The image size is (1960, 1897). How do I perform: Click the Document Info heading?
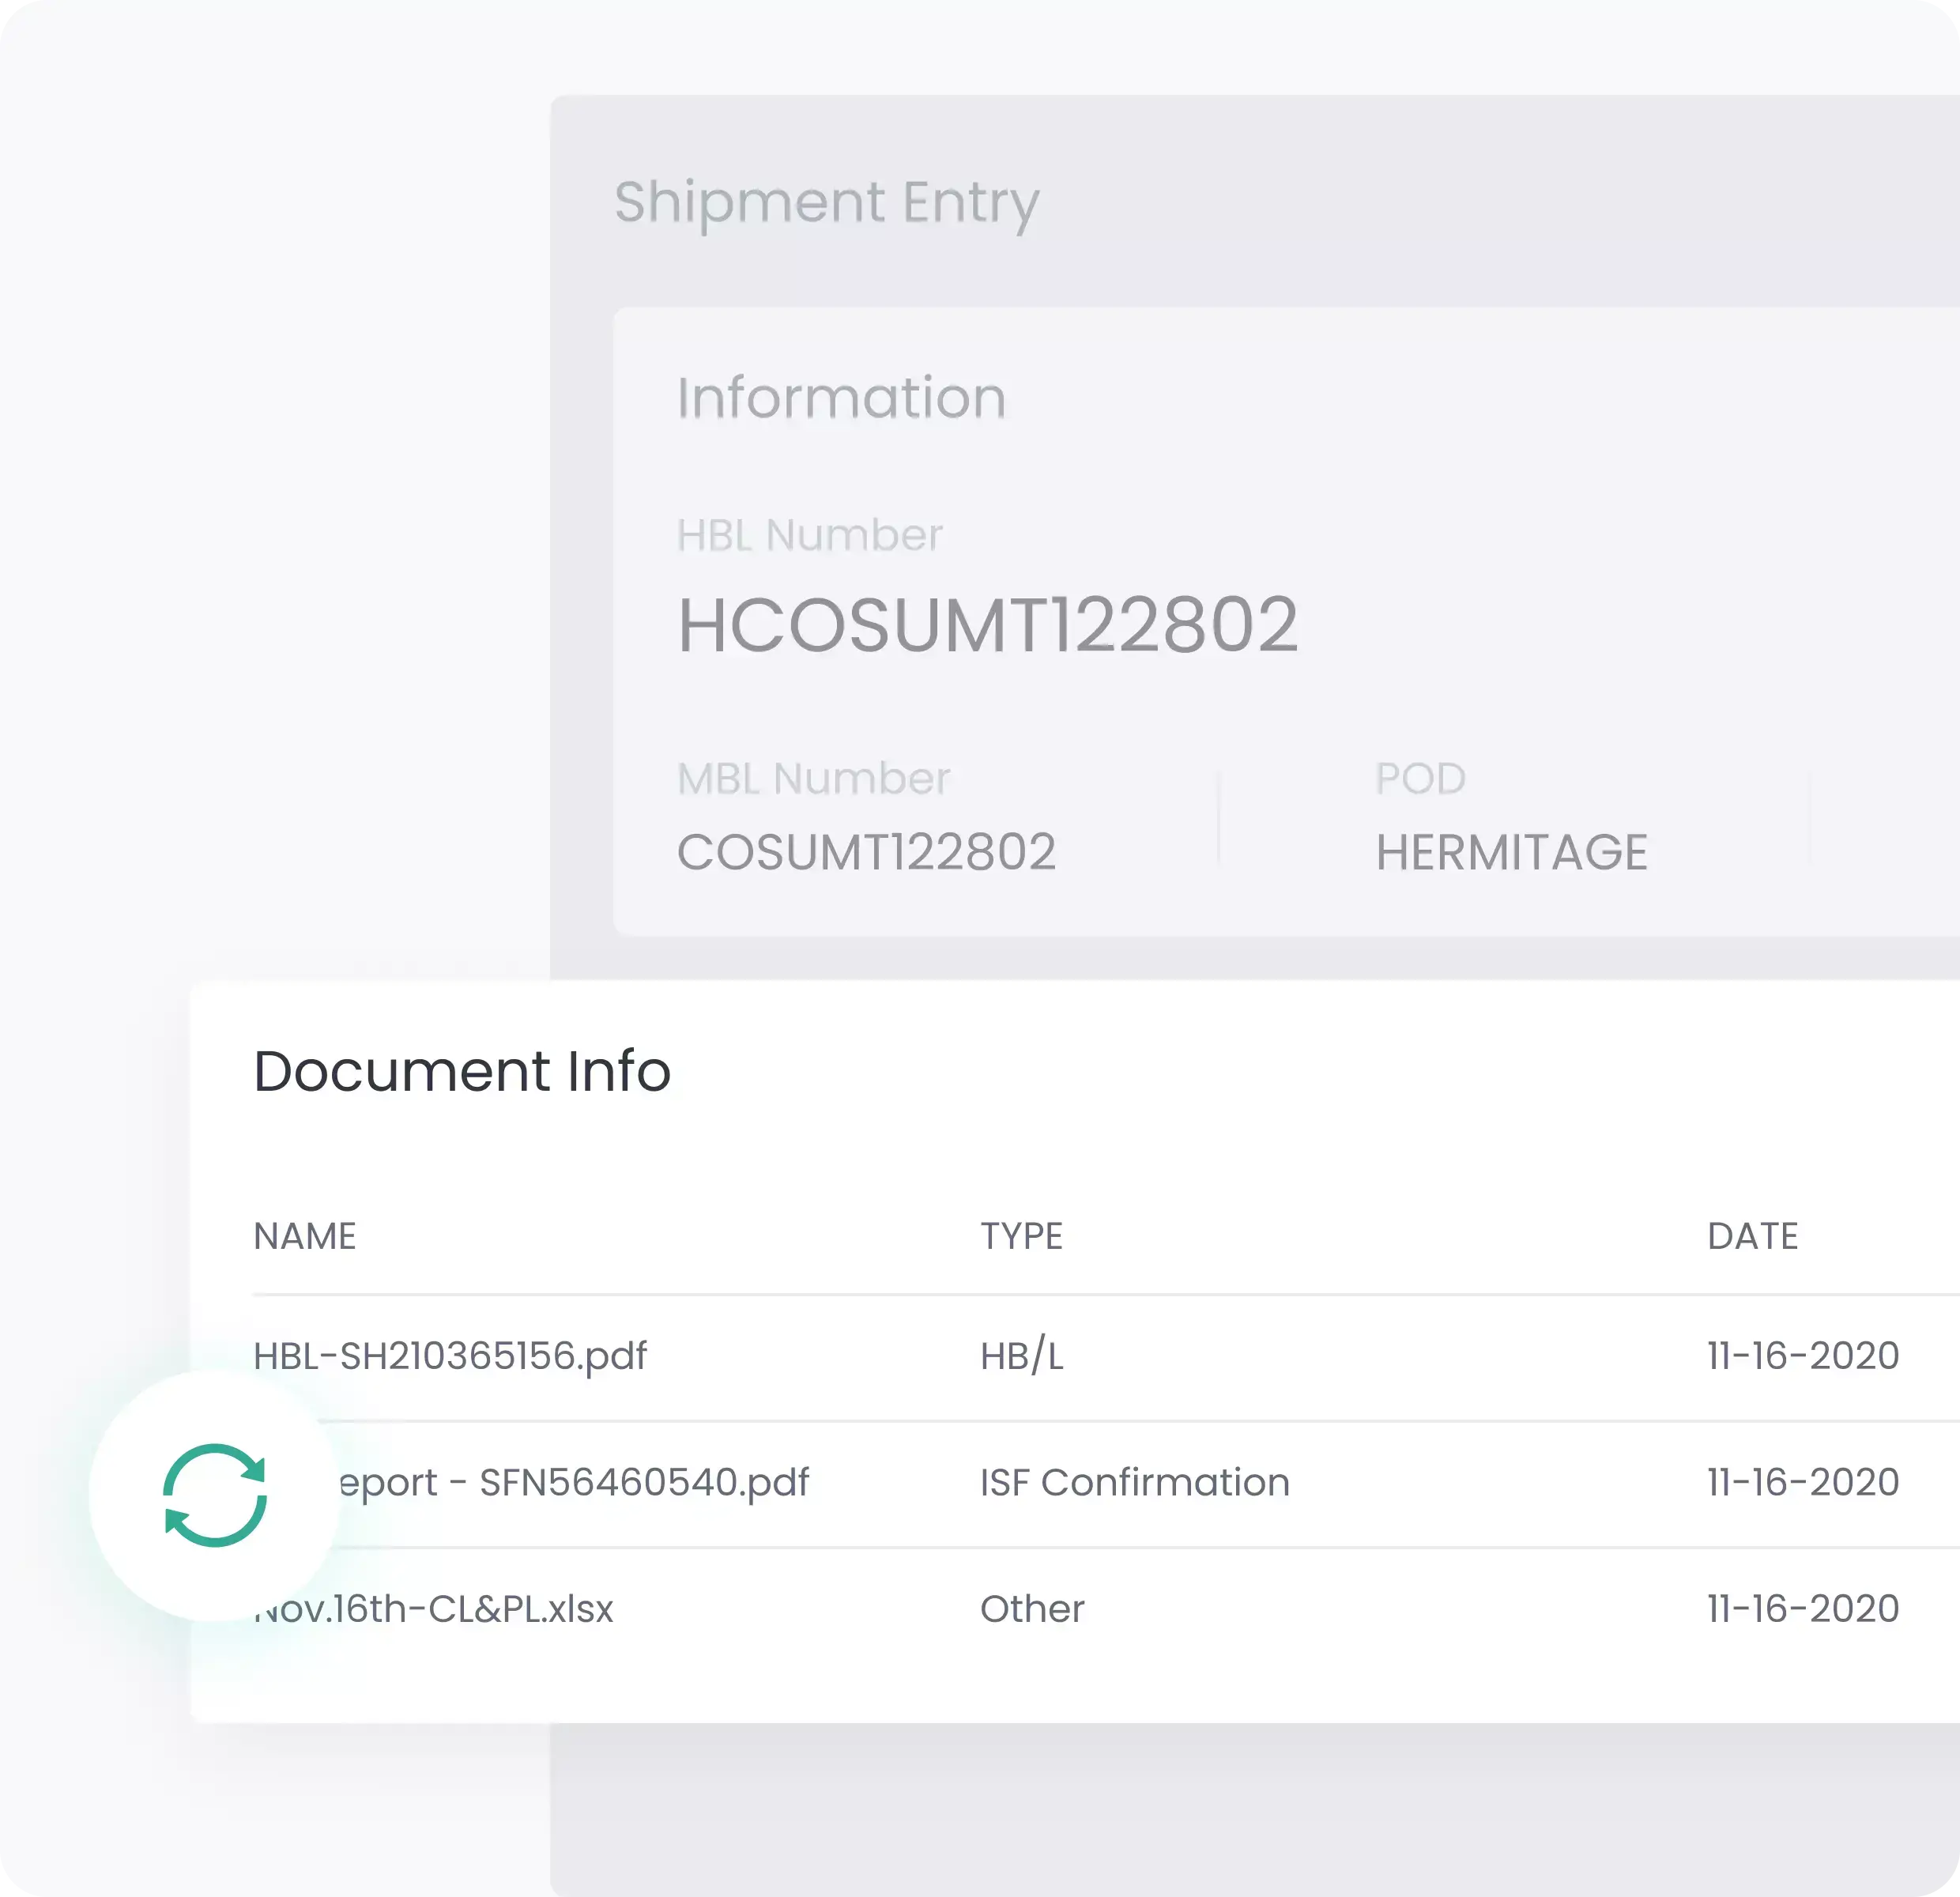[x=462, y=1071]
